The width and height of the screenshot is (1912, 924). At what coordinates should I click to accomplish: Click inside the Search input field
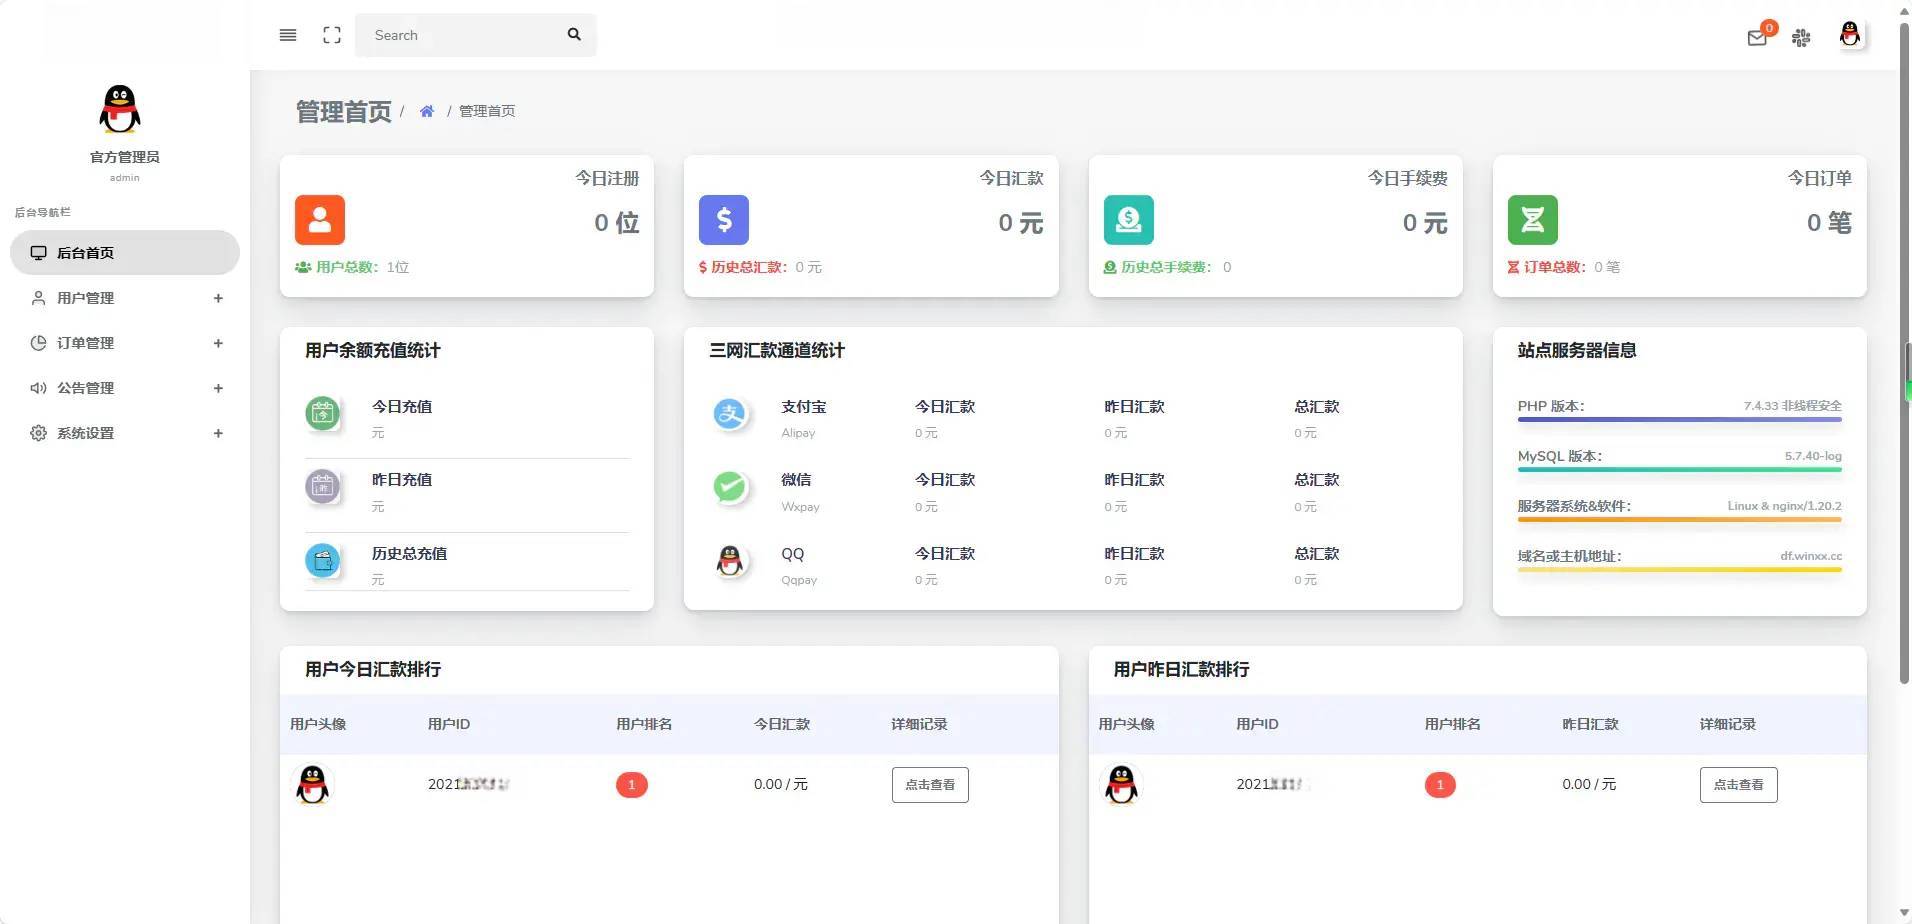click(x=460, y=34)
